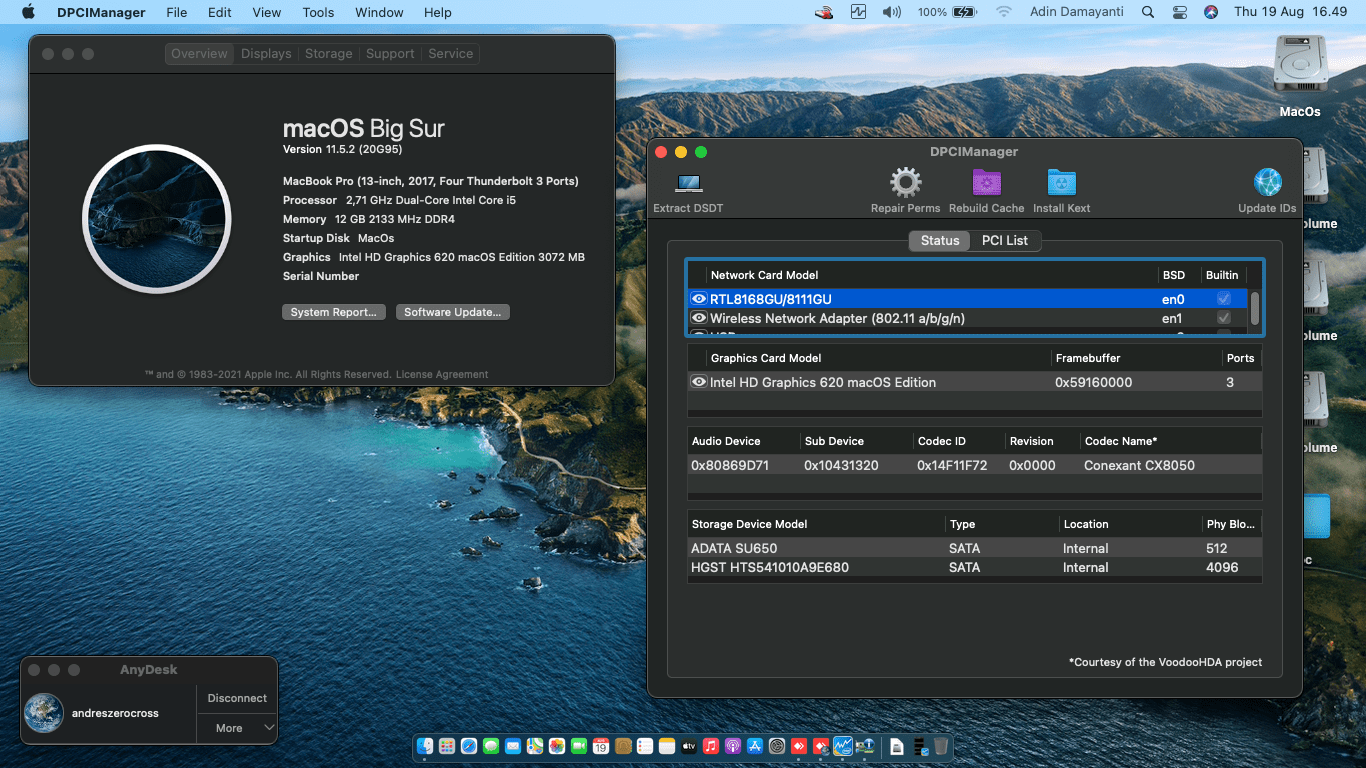This screenshot has height=768, width=1366.
Task: Click the System Report... button
Action: click(x=333, y=312)
